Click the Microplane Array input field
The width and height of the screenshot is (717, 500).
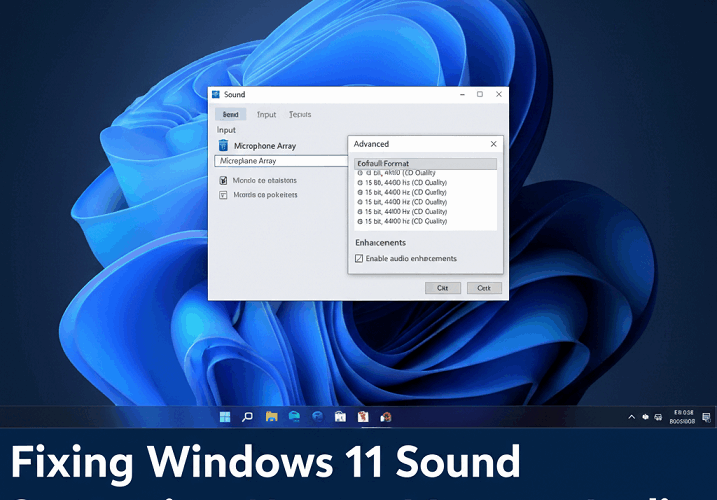[281, 161]
